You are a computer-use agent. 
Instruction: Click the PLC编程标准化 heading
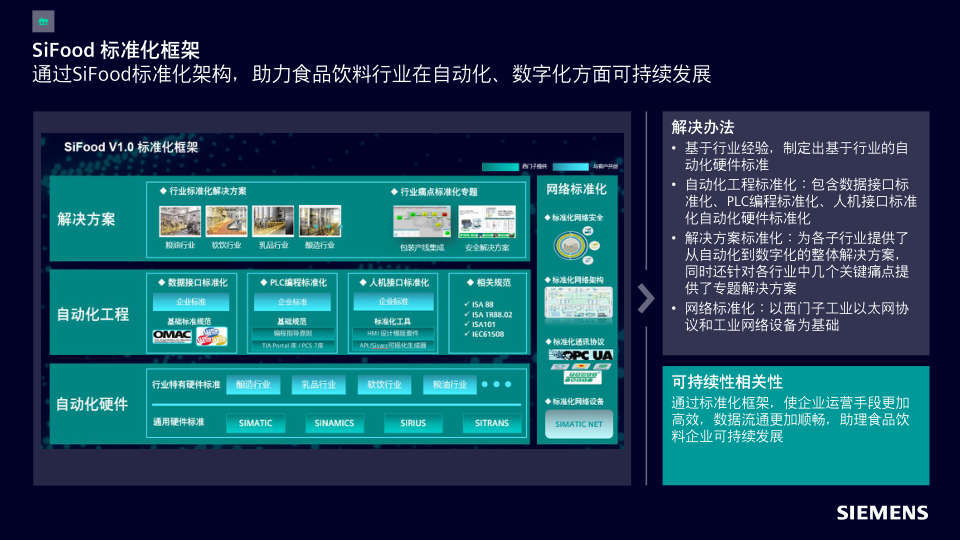[x=293, y=282]
